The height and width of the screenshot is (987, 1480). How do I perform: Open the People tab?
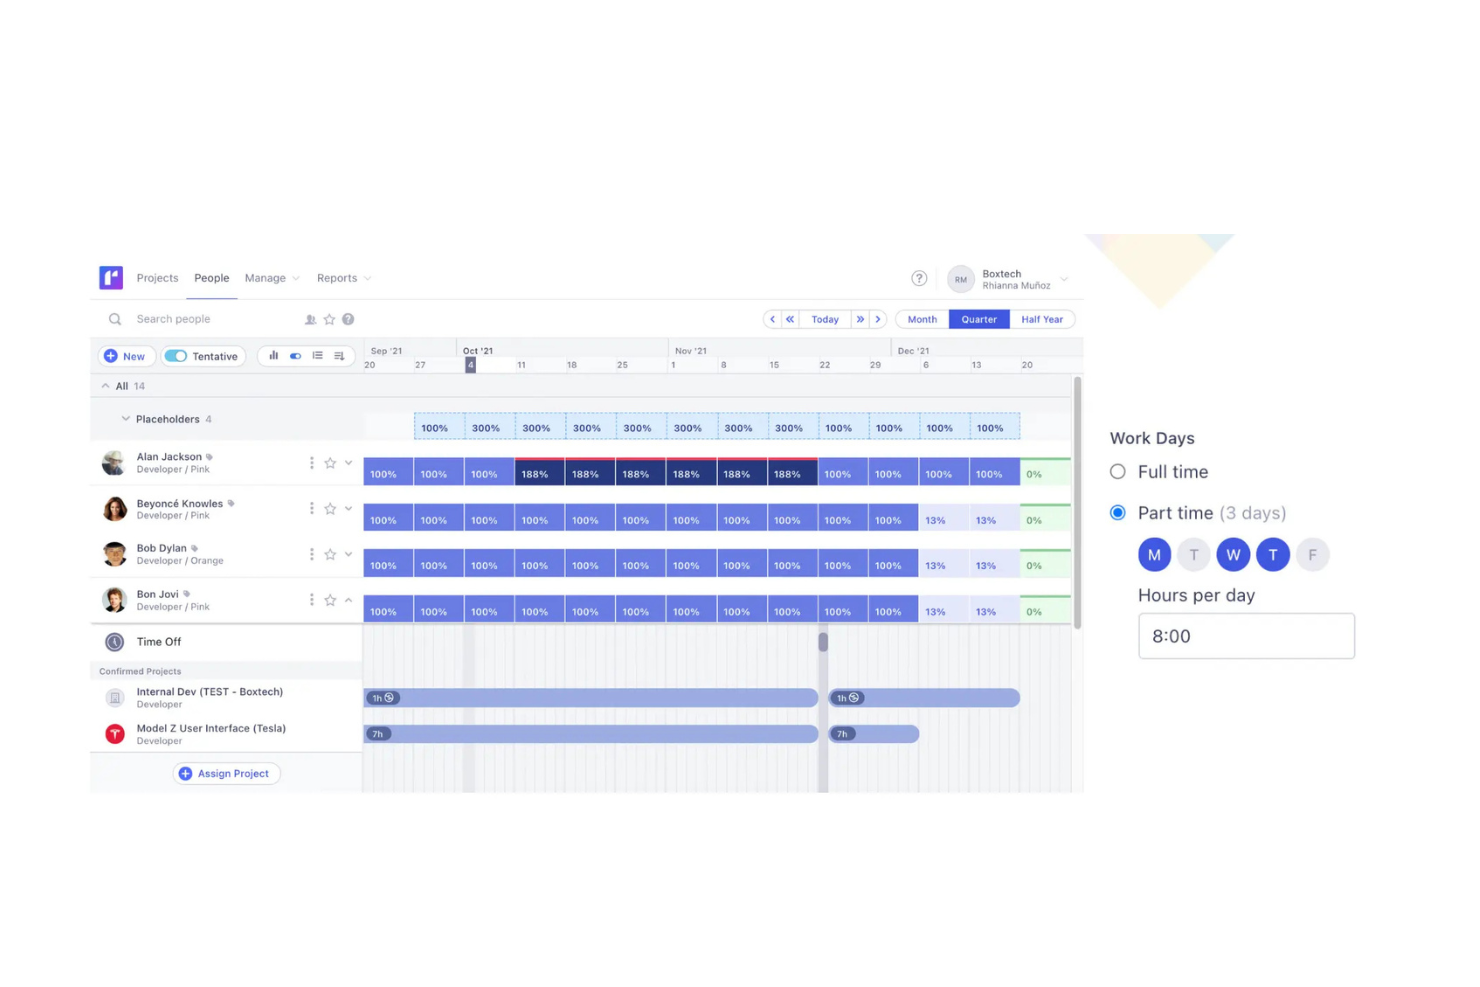[x=212, y=278]
